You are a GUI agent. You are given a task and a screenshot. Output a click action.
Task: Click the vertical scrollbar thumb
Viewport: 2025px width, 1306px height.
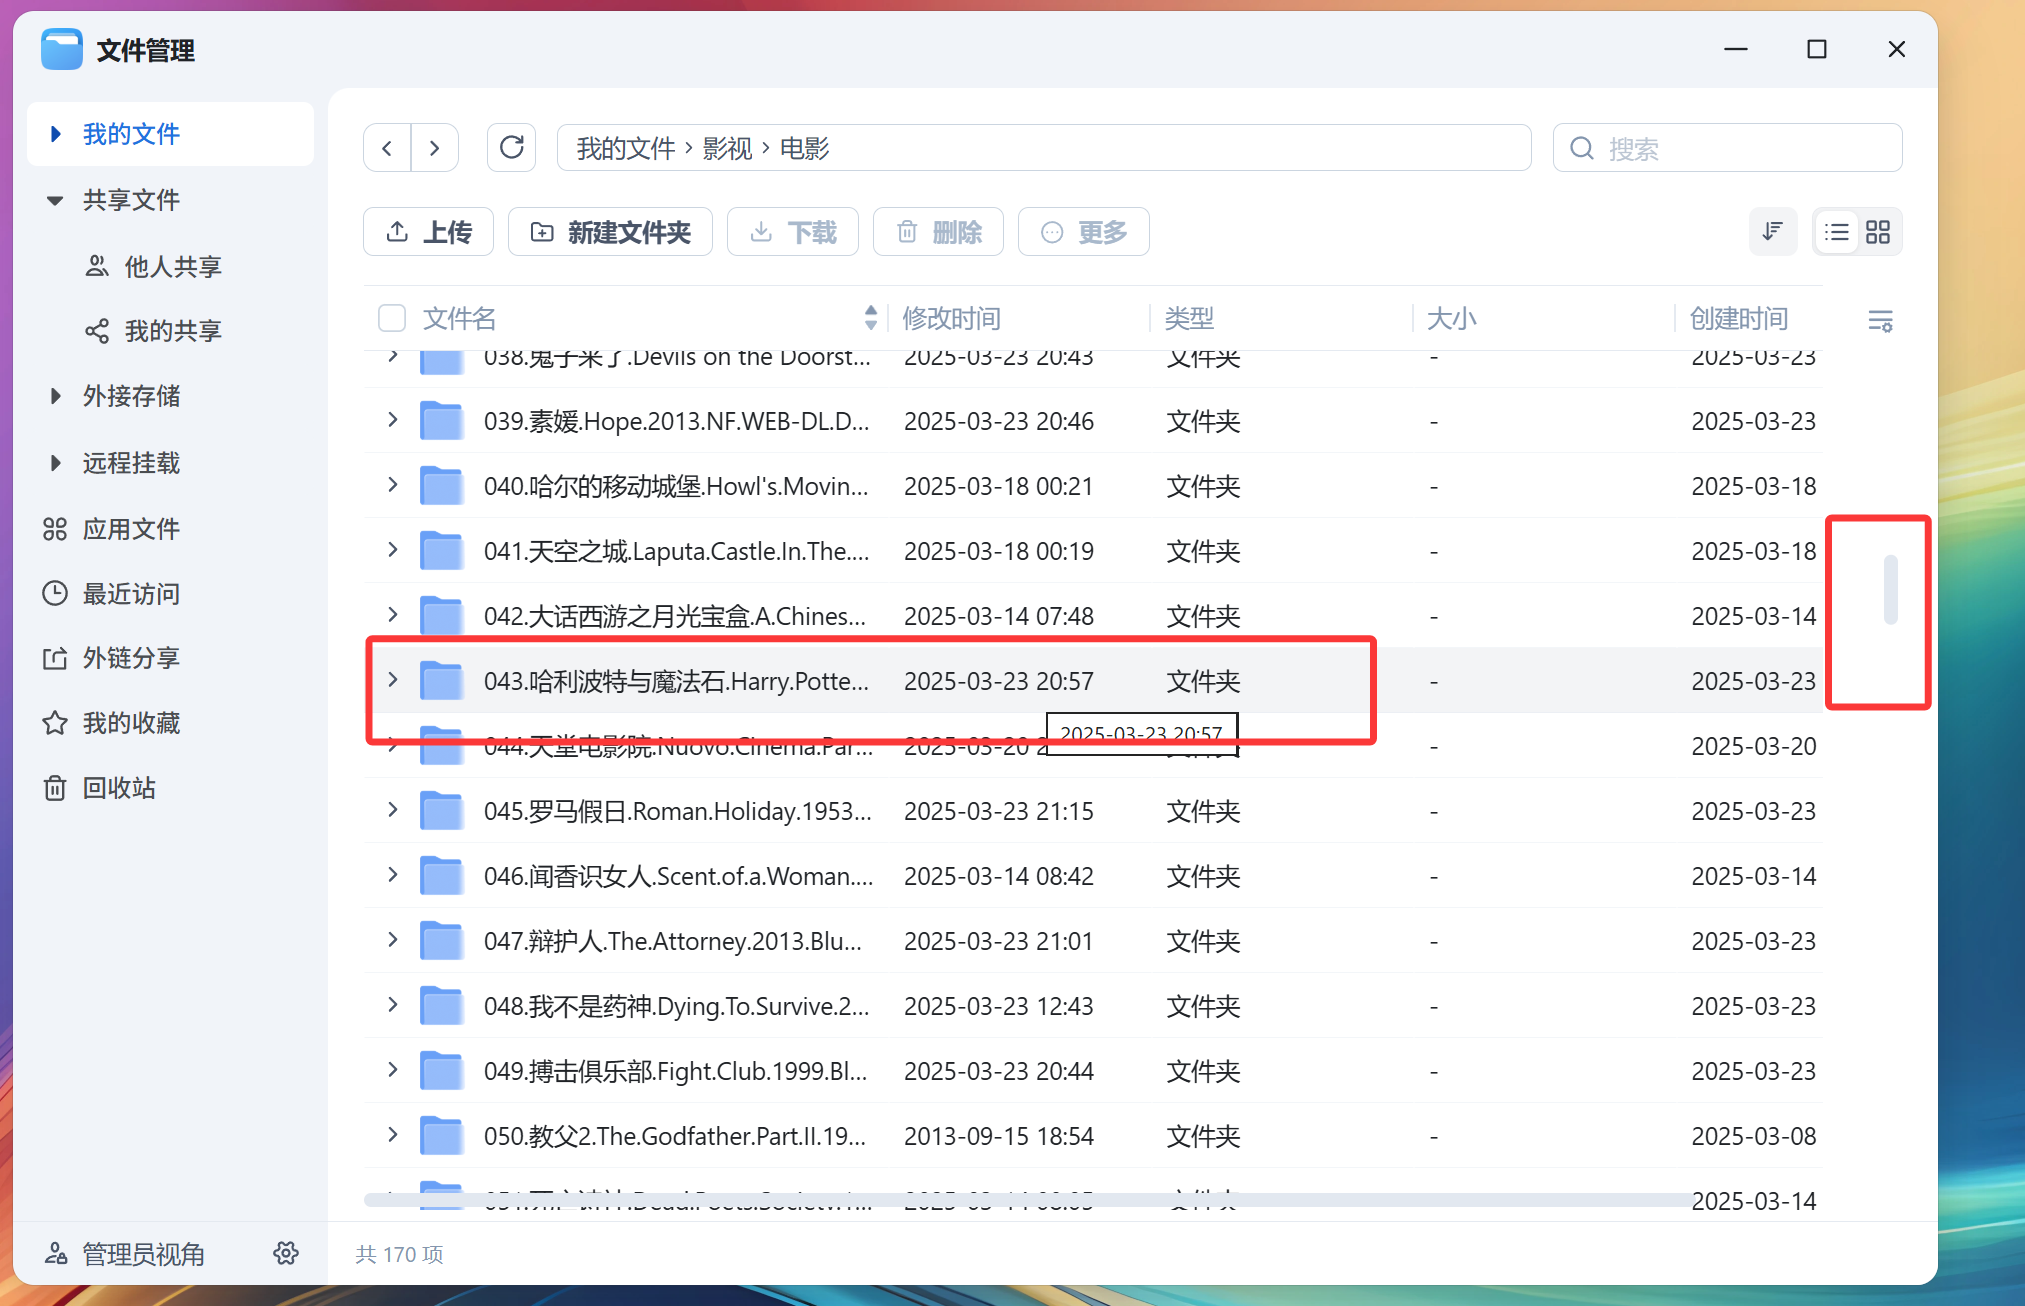point(1890,590)
